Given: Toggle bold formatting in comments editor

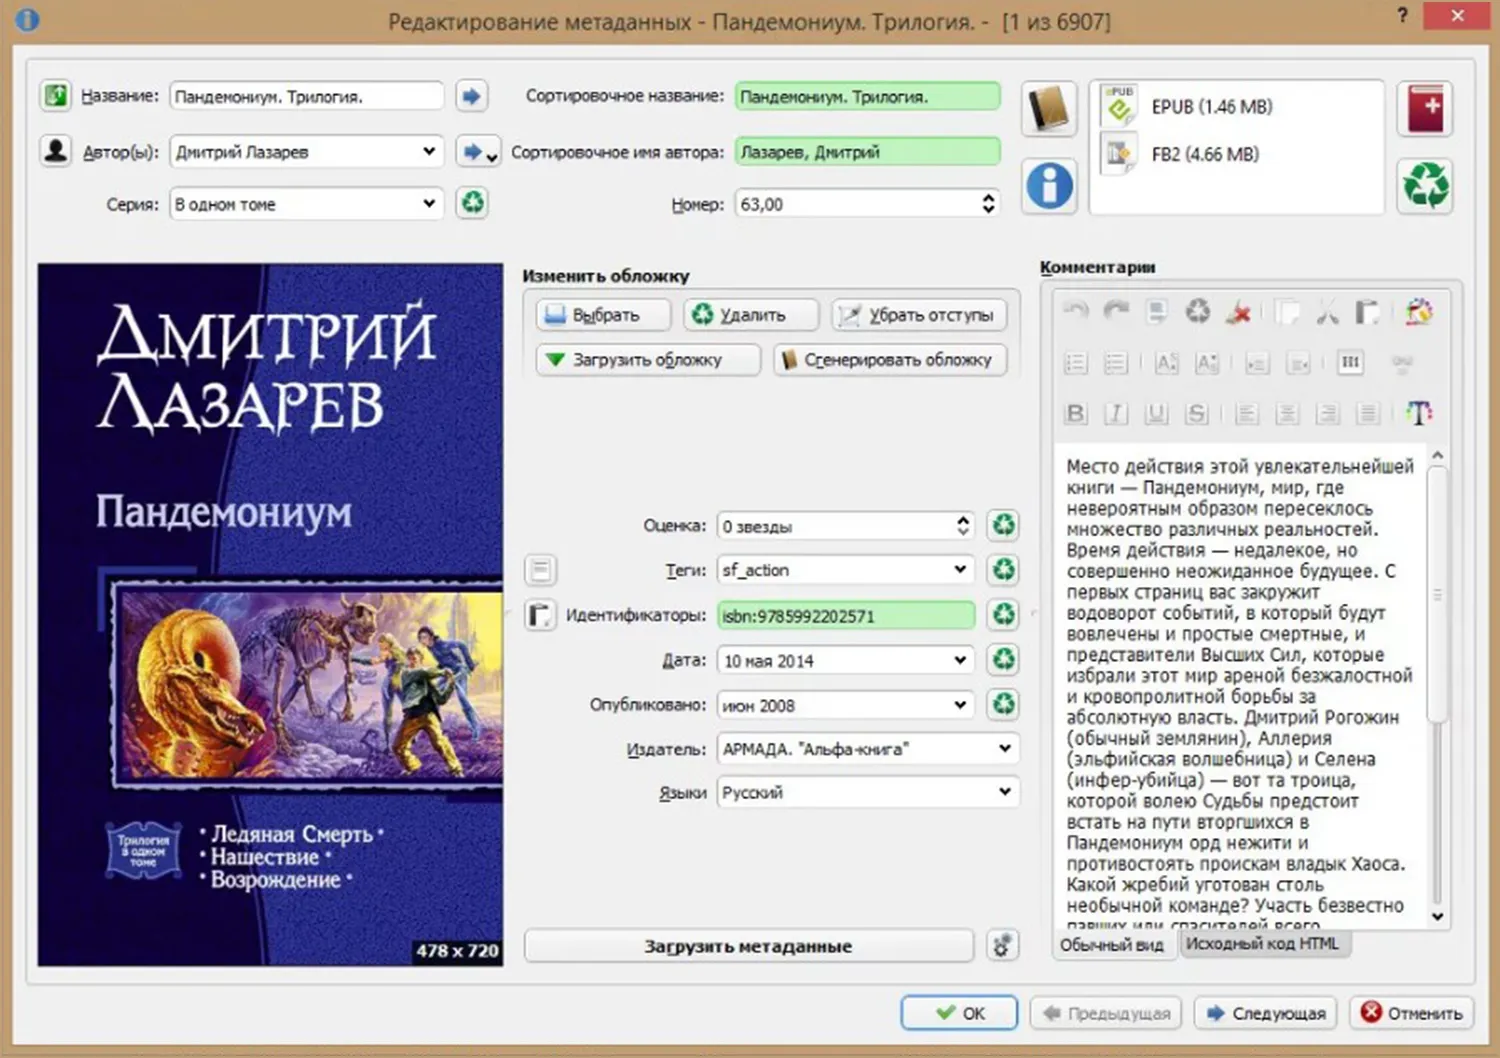Looking at the screenshot, I should click(x=1076, y=413).
